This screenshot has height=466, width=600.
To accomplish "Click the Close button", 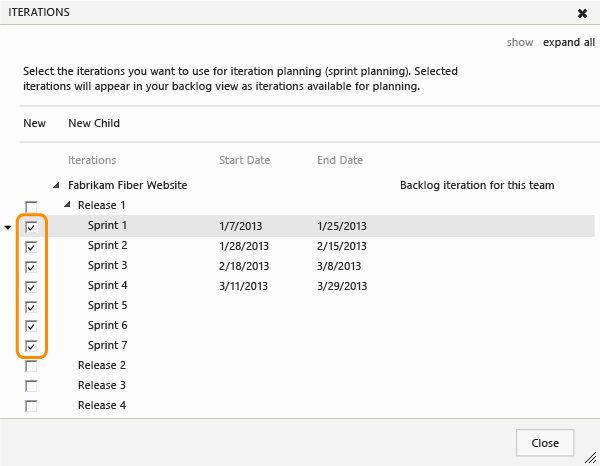I will point(545,443).
